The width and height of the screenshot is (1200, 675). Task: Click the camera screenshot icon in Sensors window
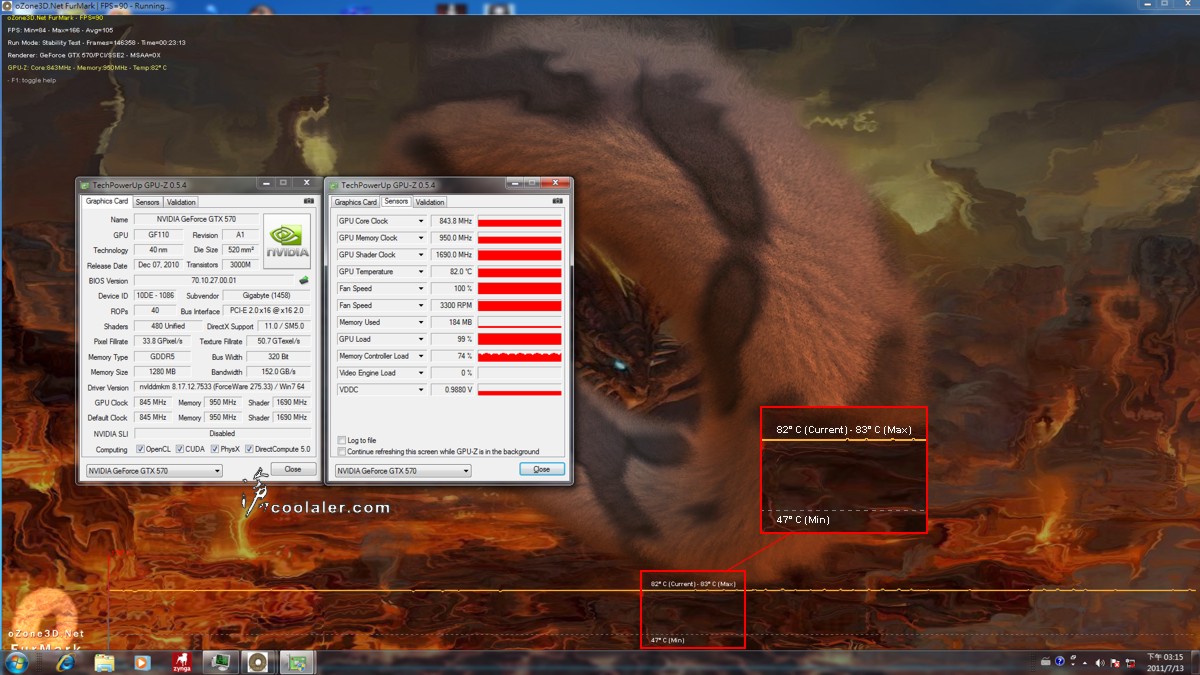coord(559,201)
